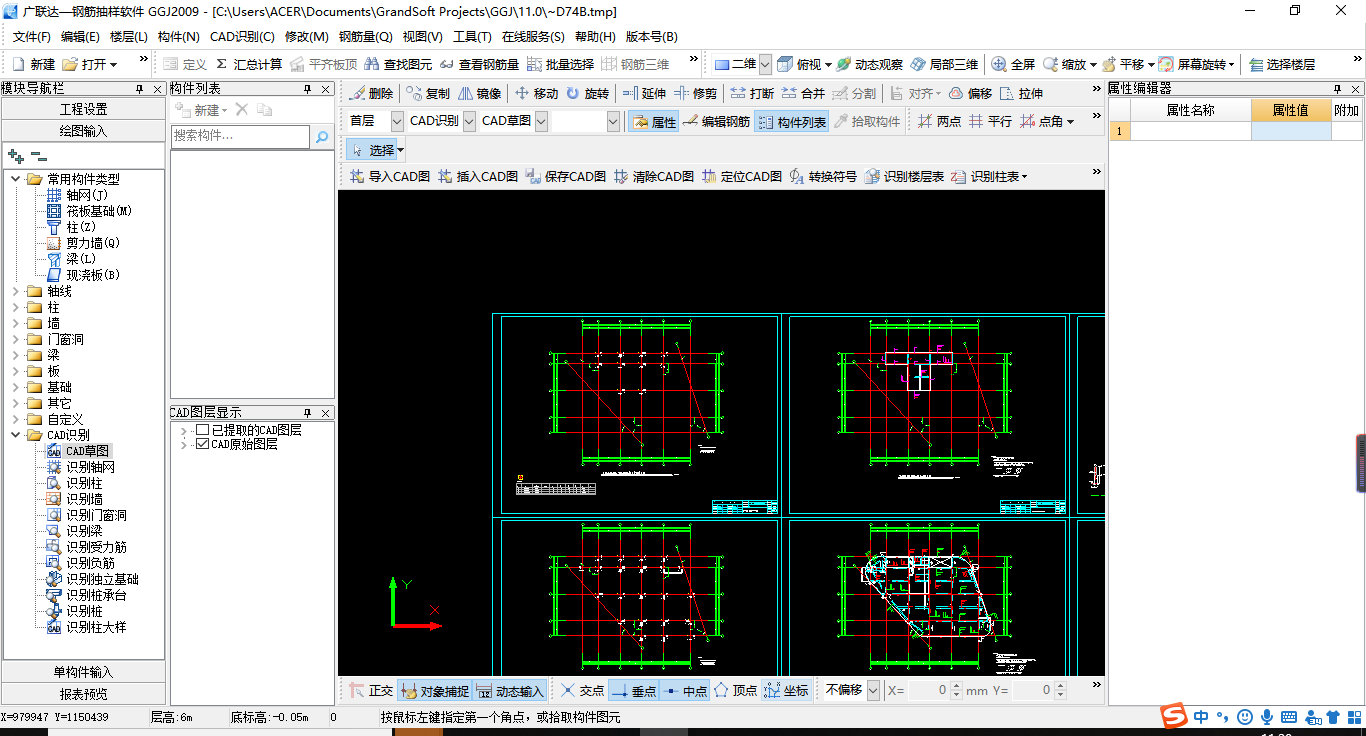Viewport: 1366px width, 736px height.
Task: Click 打断 (Break) tool
Action: tap(752, 93)
